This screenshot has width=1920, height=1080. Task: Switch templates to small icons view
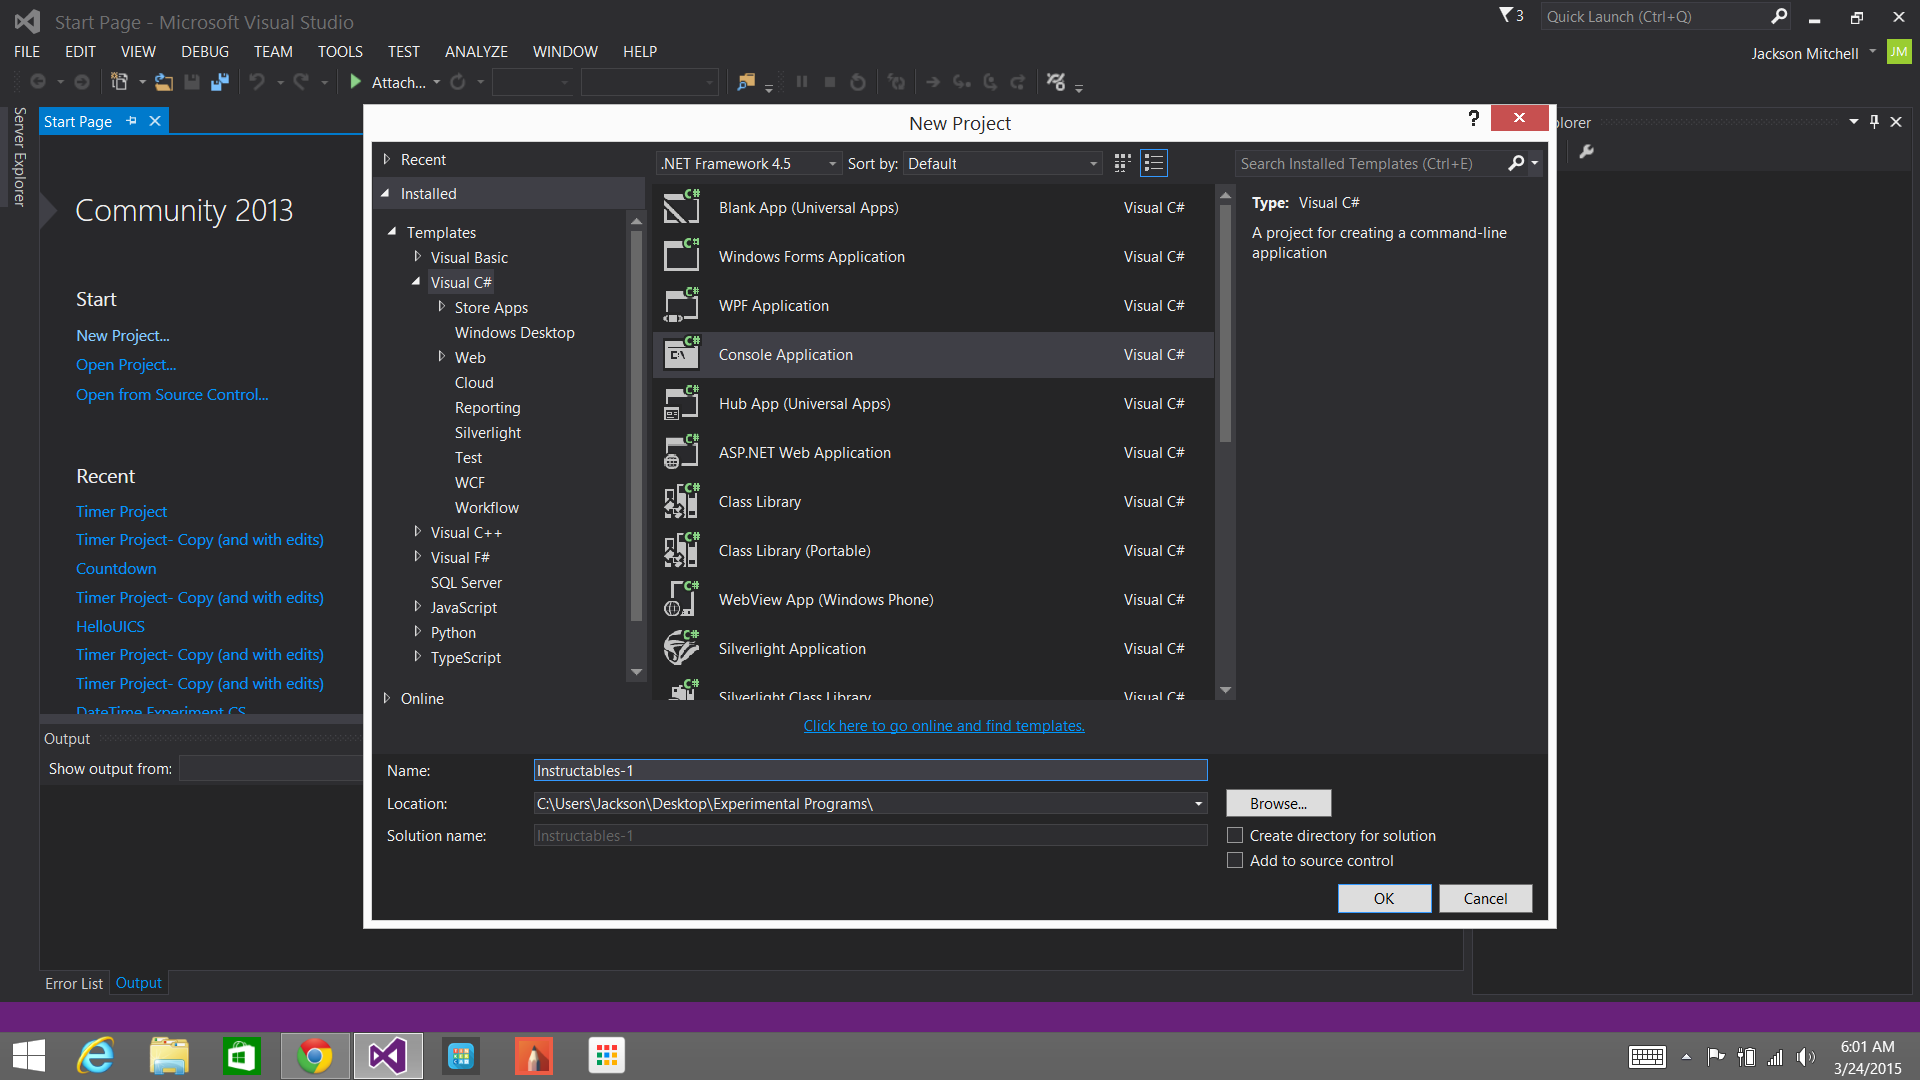click(x=1122, y=163)
